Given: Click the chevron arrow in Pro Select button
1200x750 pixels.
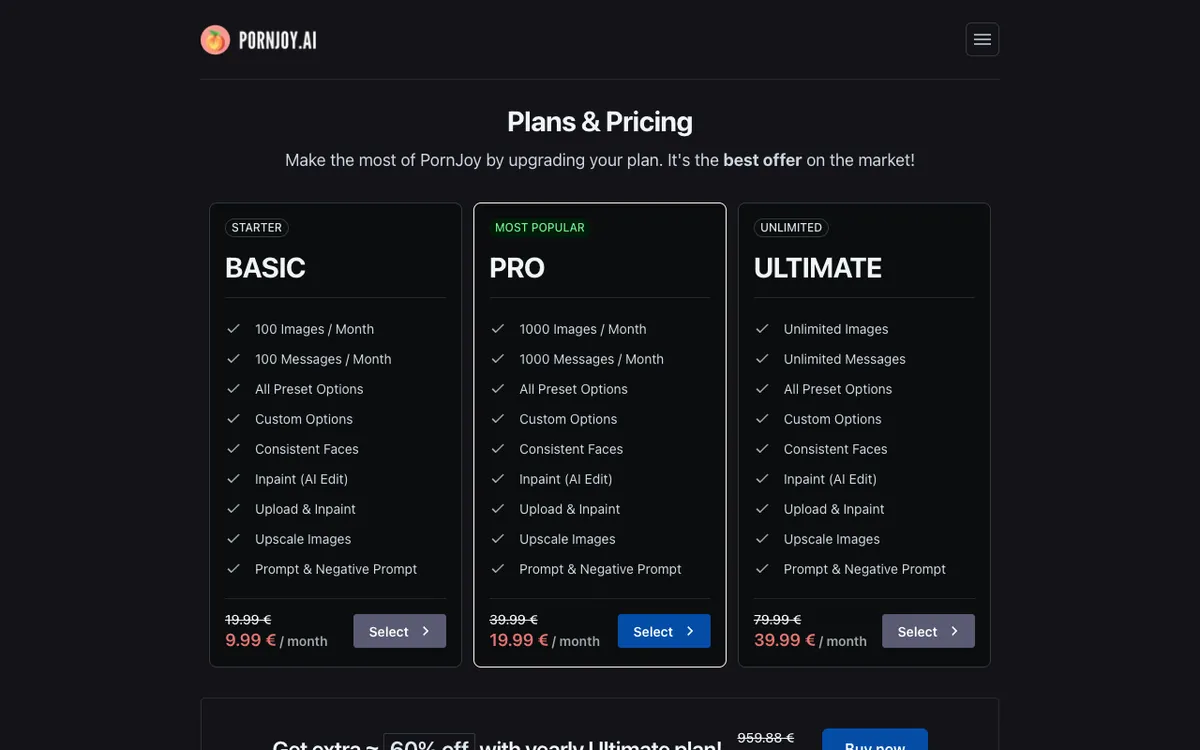Looking at the screenshot, I should point(690,631).
